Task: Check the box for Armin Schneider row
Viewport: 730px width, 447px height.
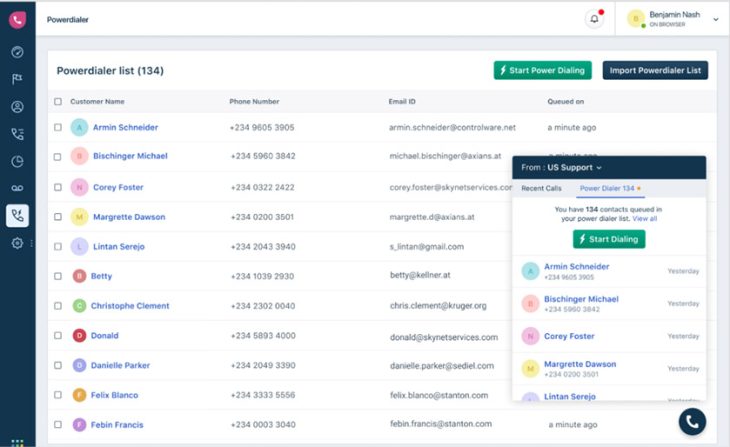Action: click(x=58, y=127)
